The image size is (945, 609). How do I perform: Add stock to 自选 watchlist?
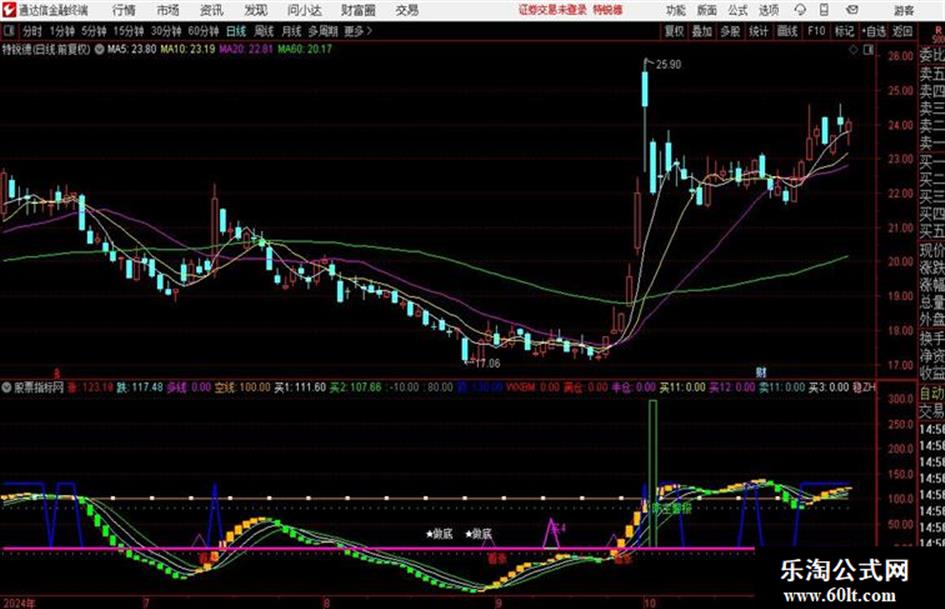[873, 31]
